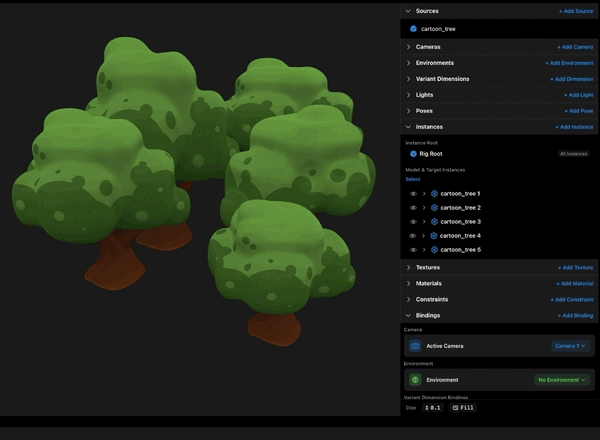
Task: Toggle visibility of cartoon_tree 2
Action: point(413,208)
